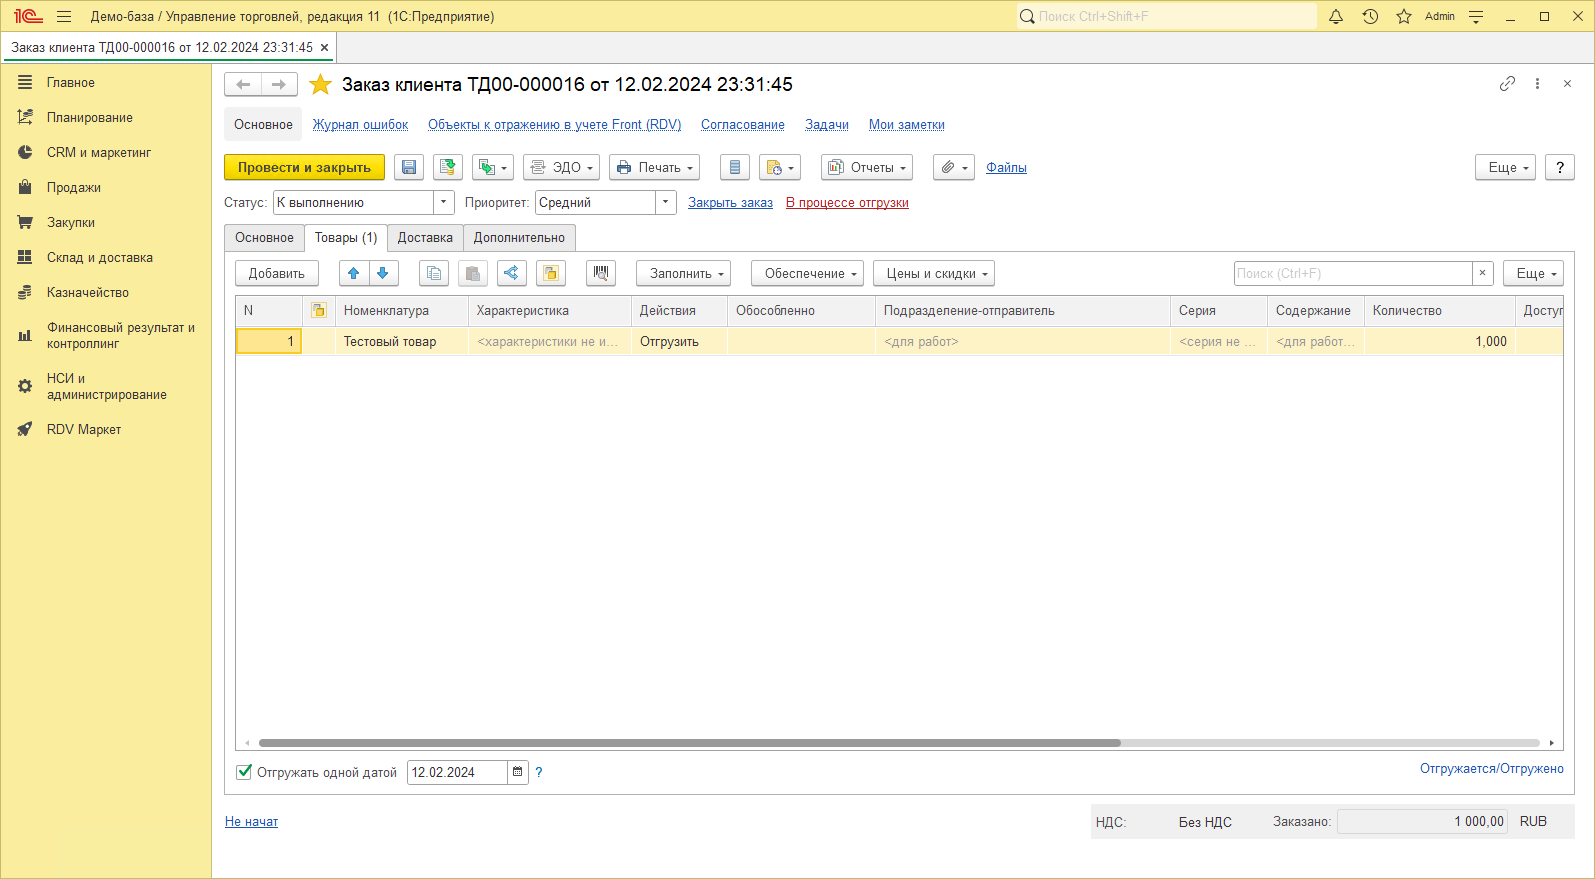Open the RDV Маркет section
This screenshot has width=1595, height=879.
coord(83,430)
